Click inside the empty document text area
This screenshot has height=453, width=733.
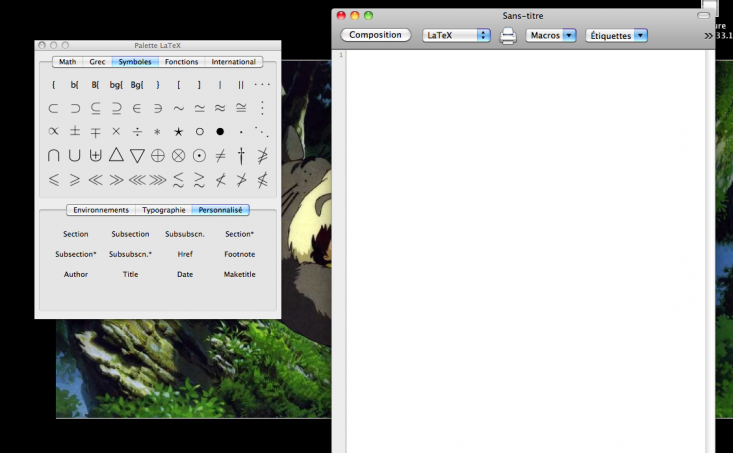(x=525, y=250)
